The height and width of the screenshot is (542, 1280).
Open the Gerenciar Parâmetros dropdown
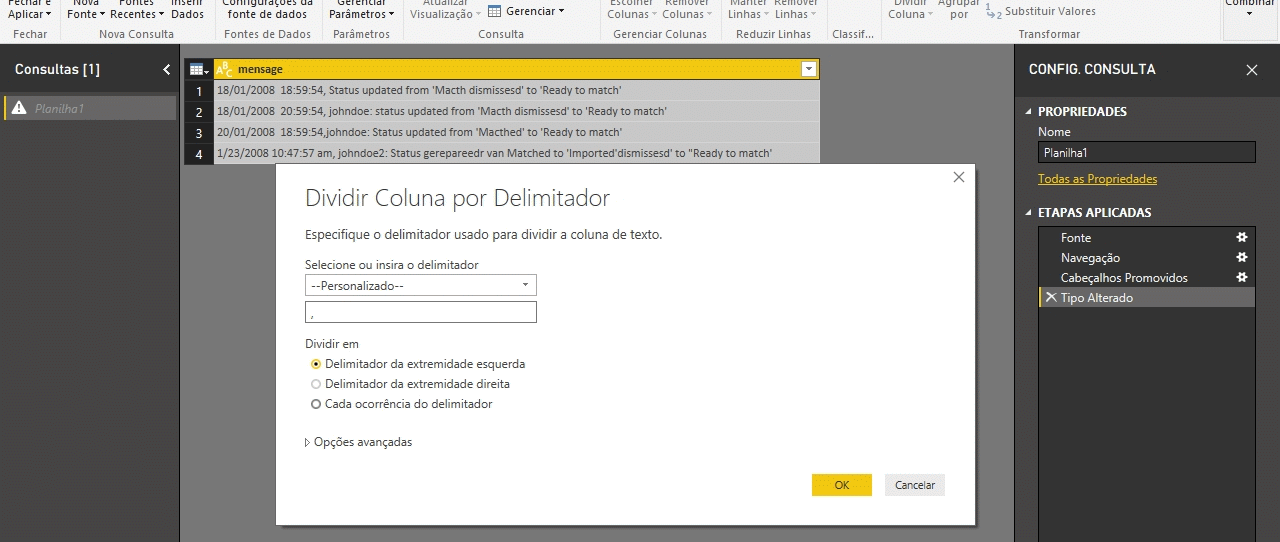pos(361,10)
